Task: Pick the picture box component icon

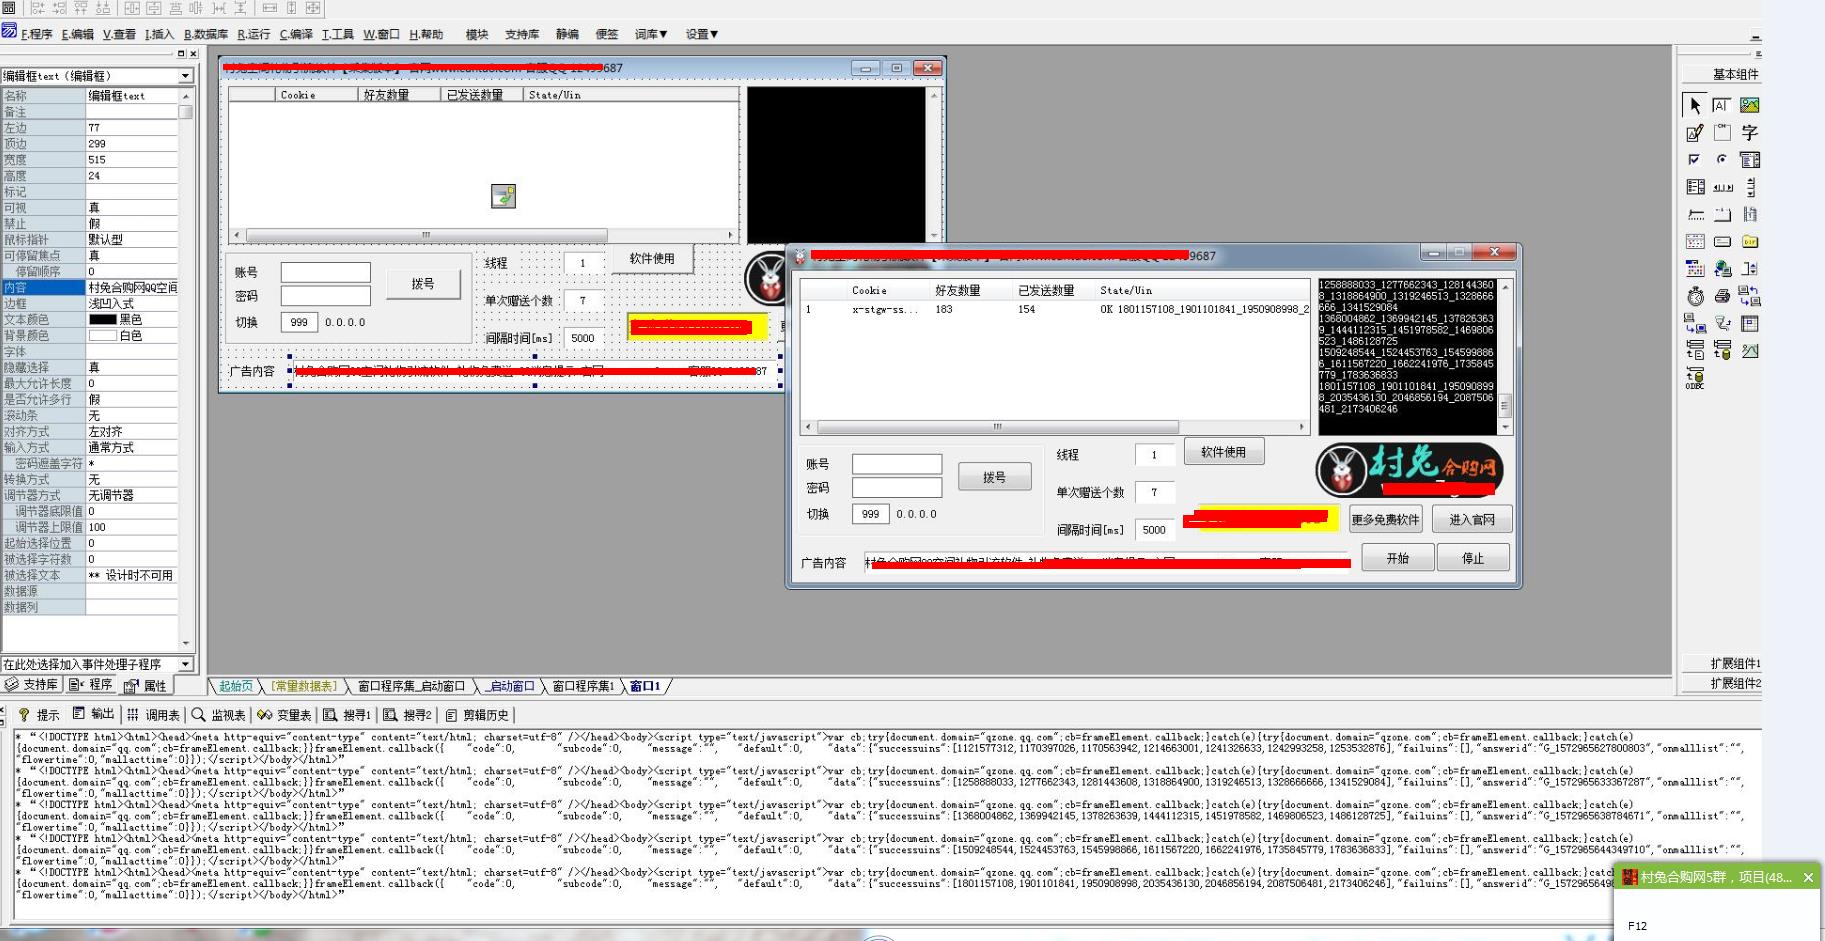Action: 1749,105
